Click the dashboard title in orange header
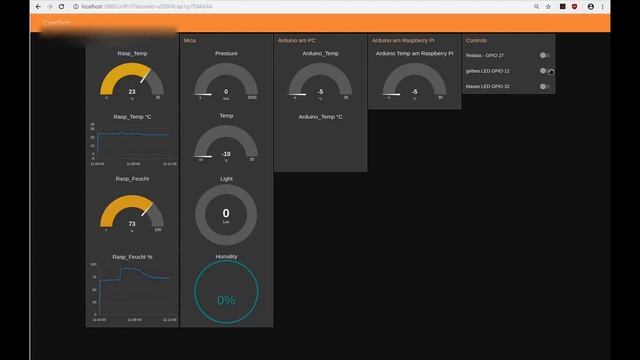Screen dimensions: 640x360 (x=56, y=22)
